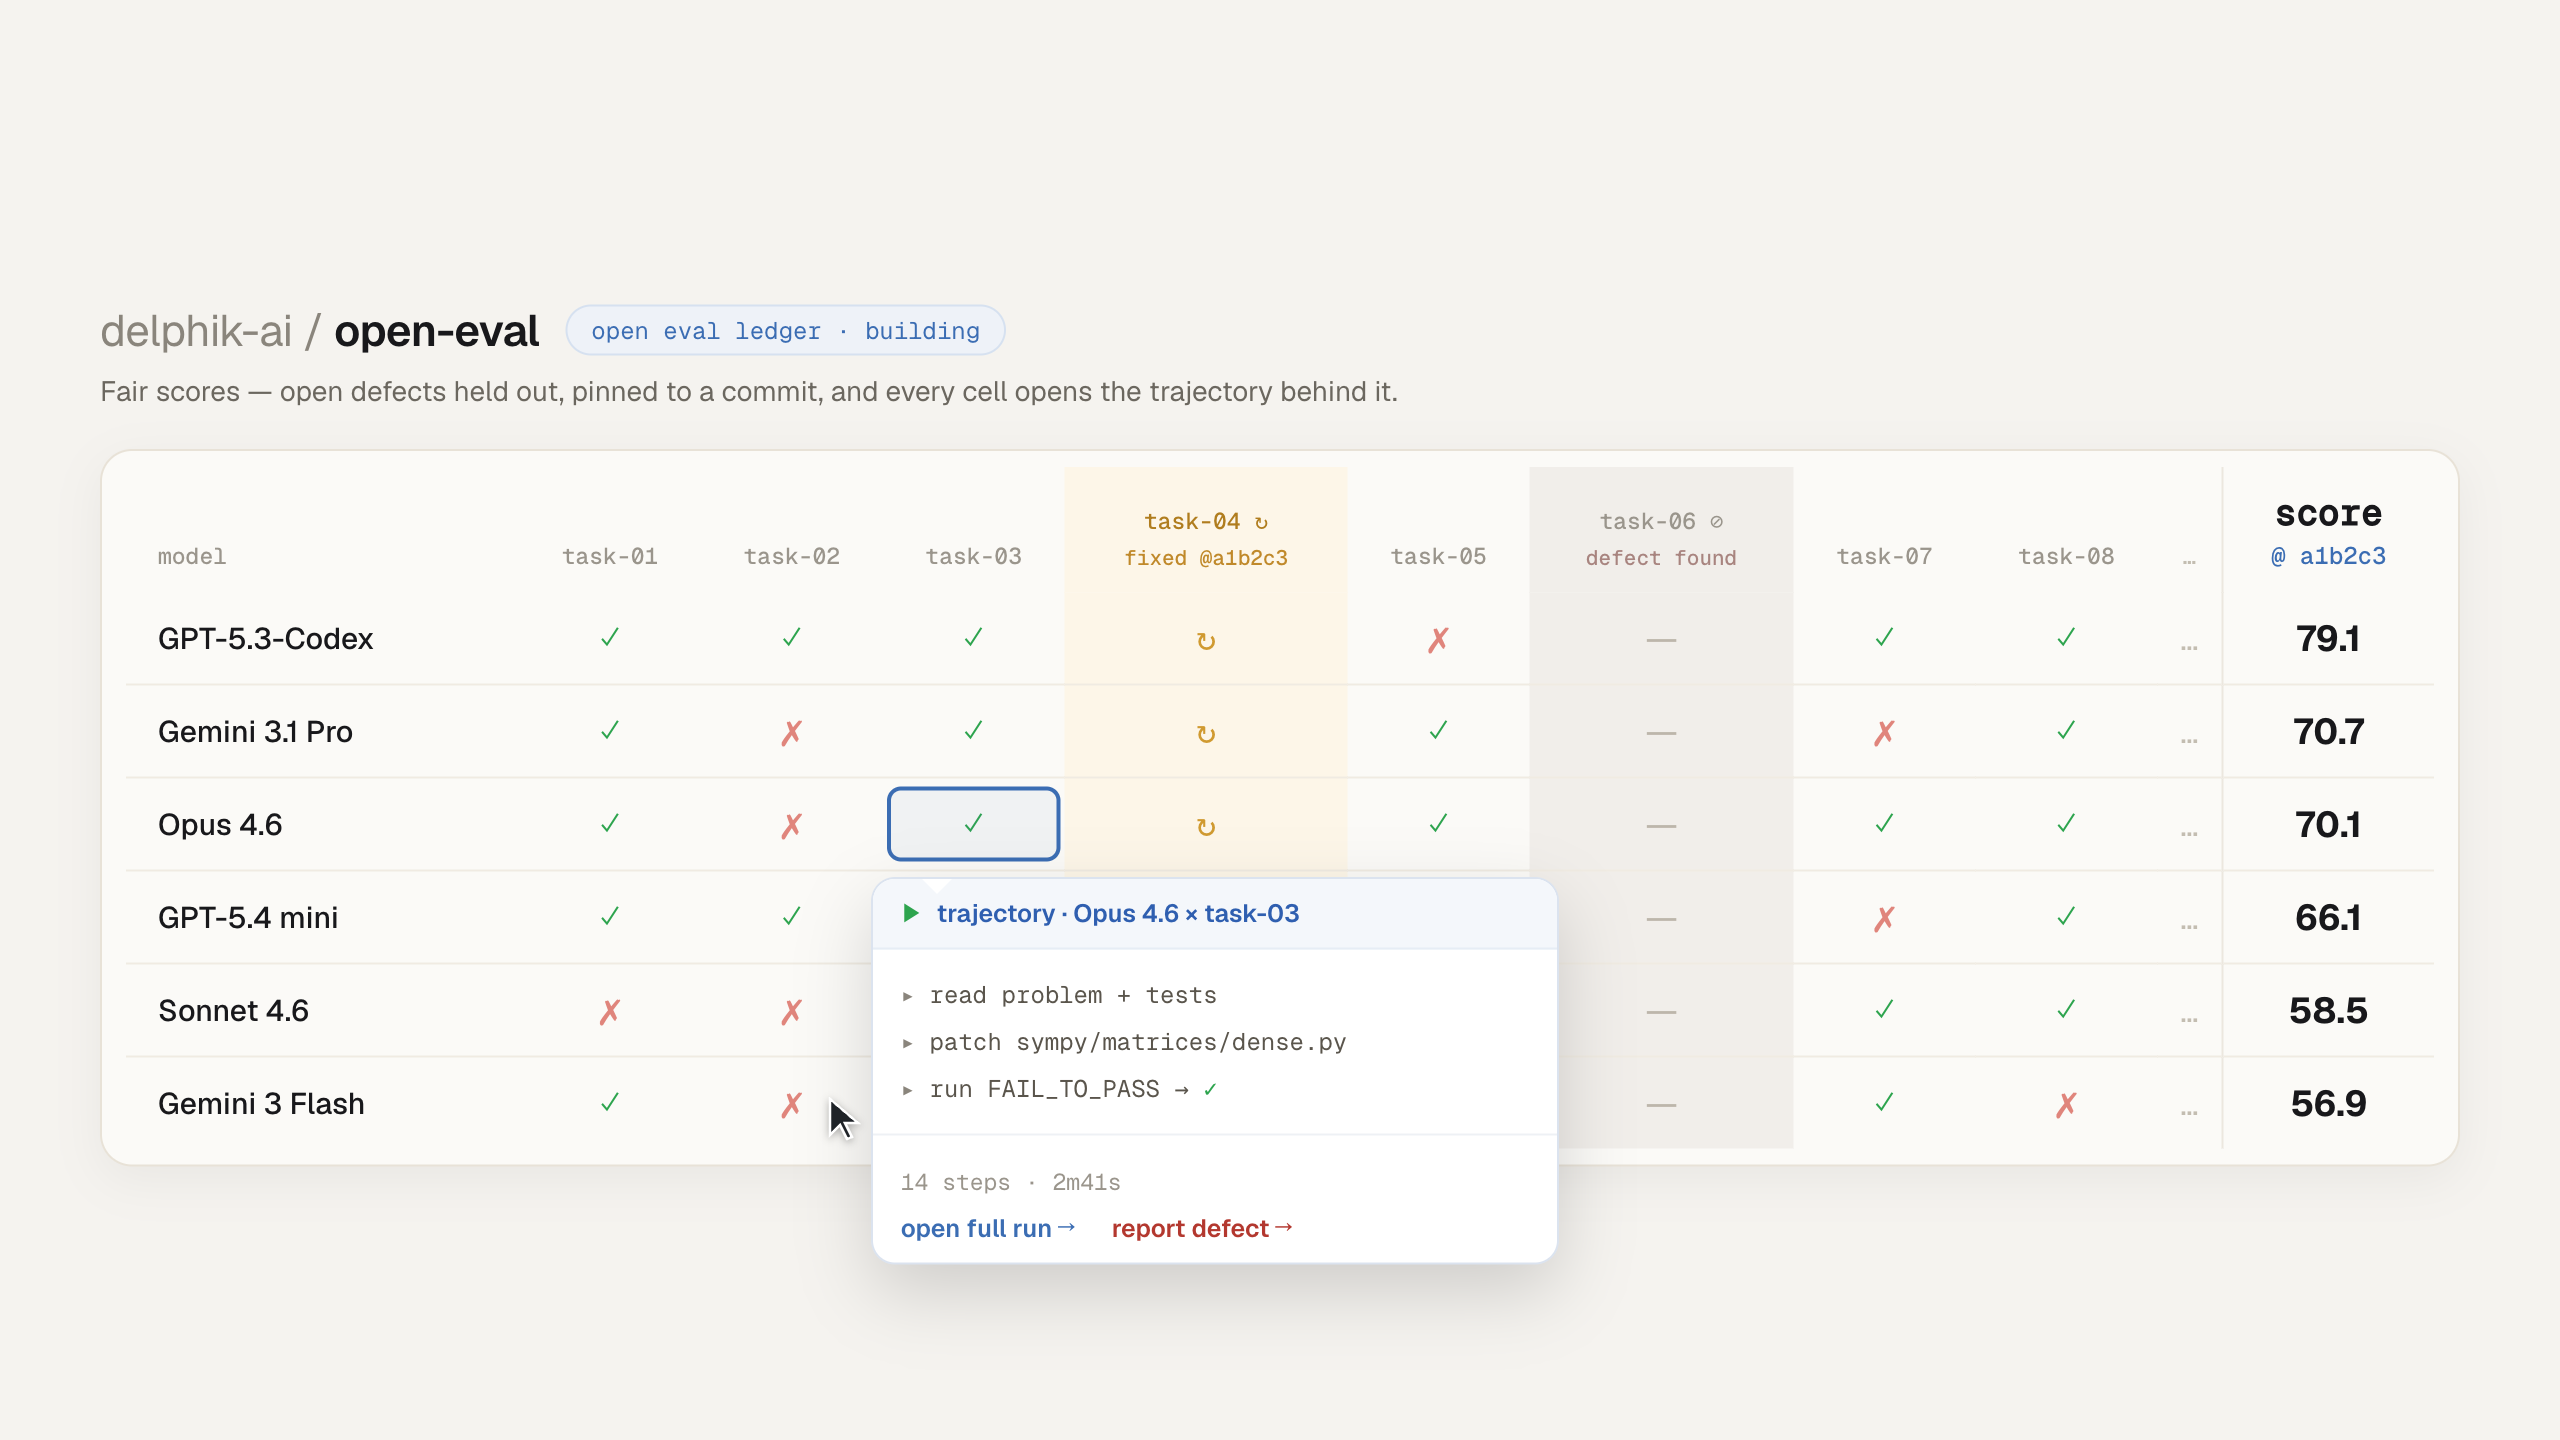This screenshot has width=2560, height=1440.
Task: Expand more tasks for Sonnet 4.6 row
Action: (2189, 1019)
